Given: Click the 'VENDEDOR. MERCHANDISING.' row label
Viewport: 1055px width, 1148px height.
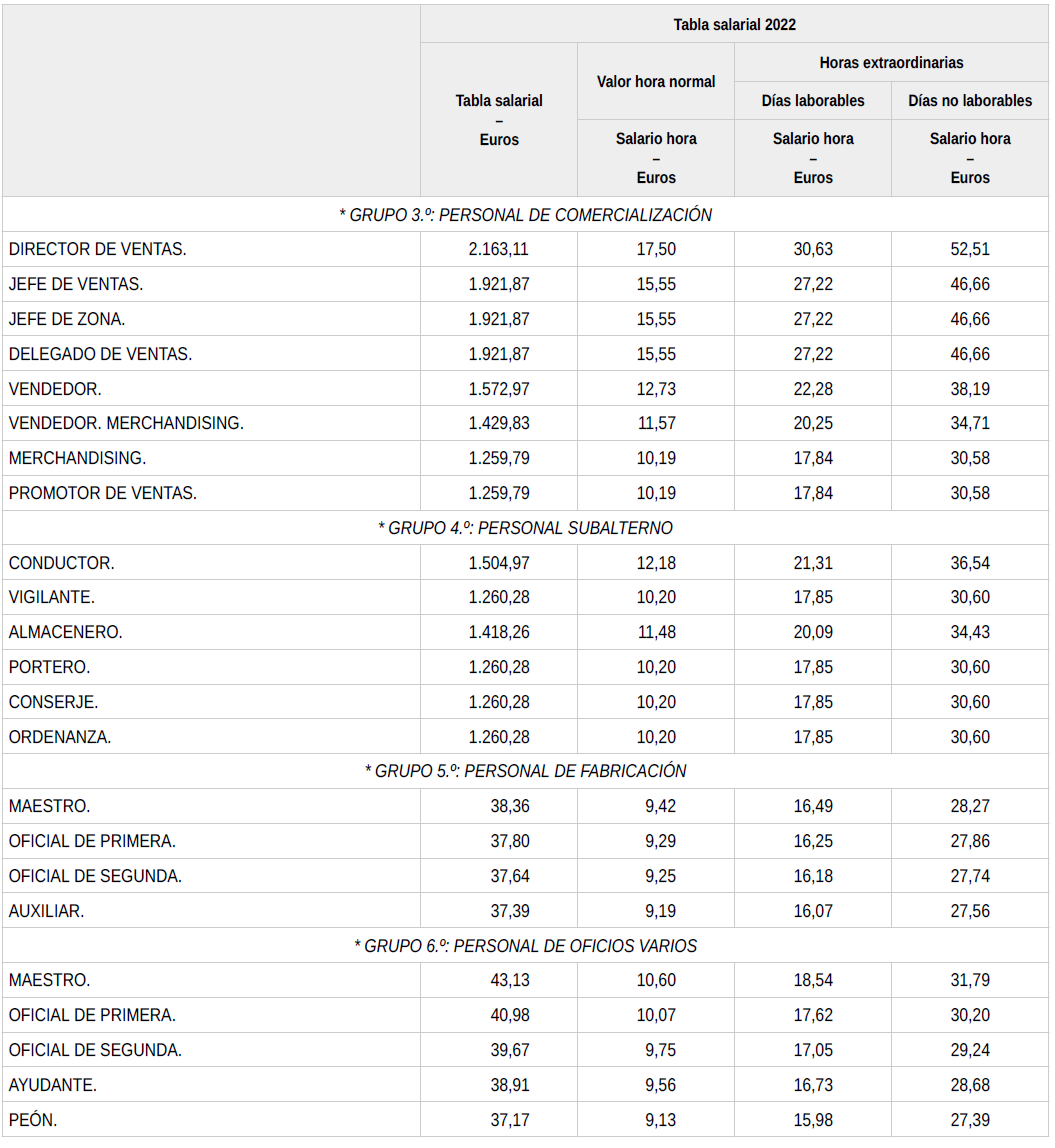Looking at the screenshot, I should 126,423.
